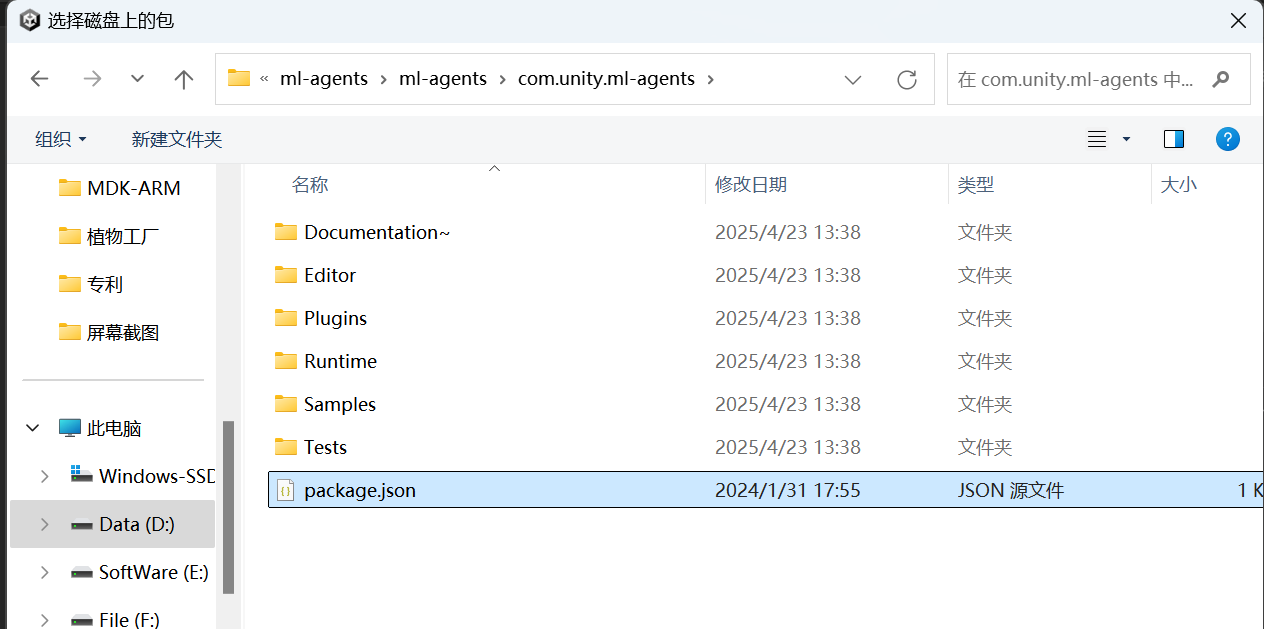Click the Tests folder icon
Screen dimensions: 1264x629
[286, 447]
